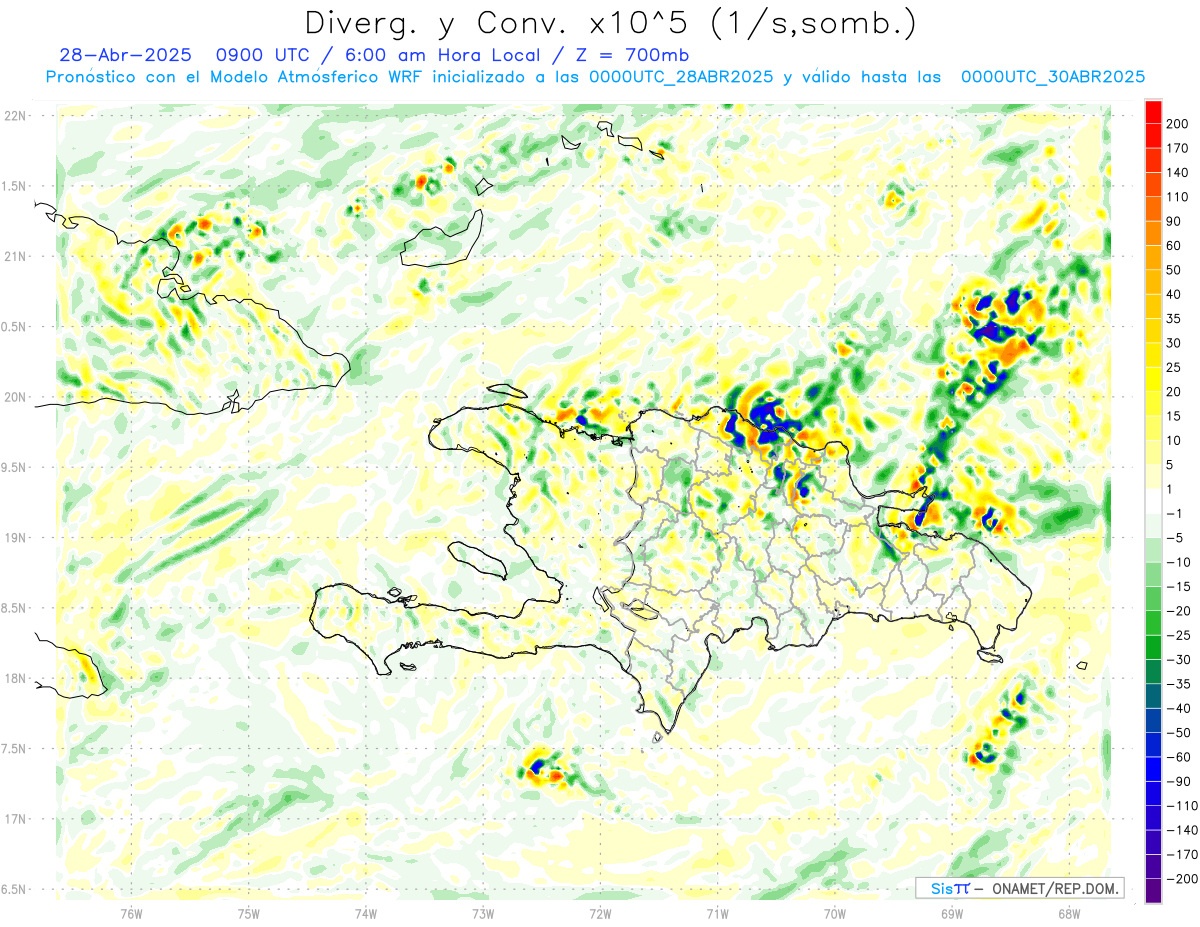Click the "18N" latitude label
1200x927 pixels.
15,678
